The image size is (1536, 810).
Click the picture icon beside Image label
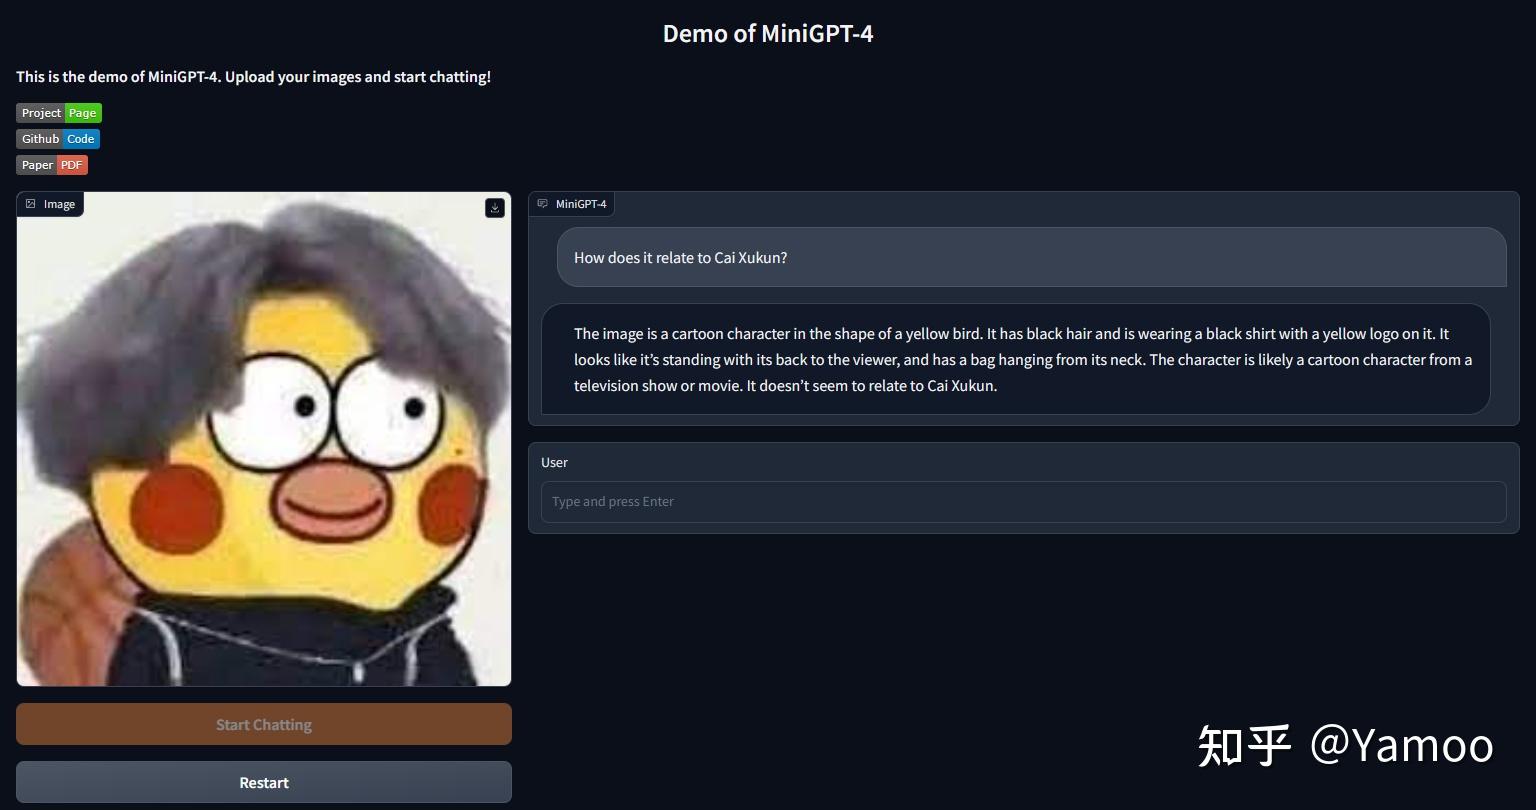[31, 204]
